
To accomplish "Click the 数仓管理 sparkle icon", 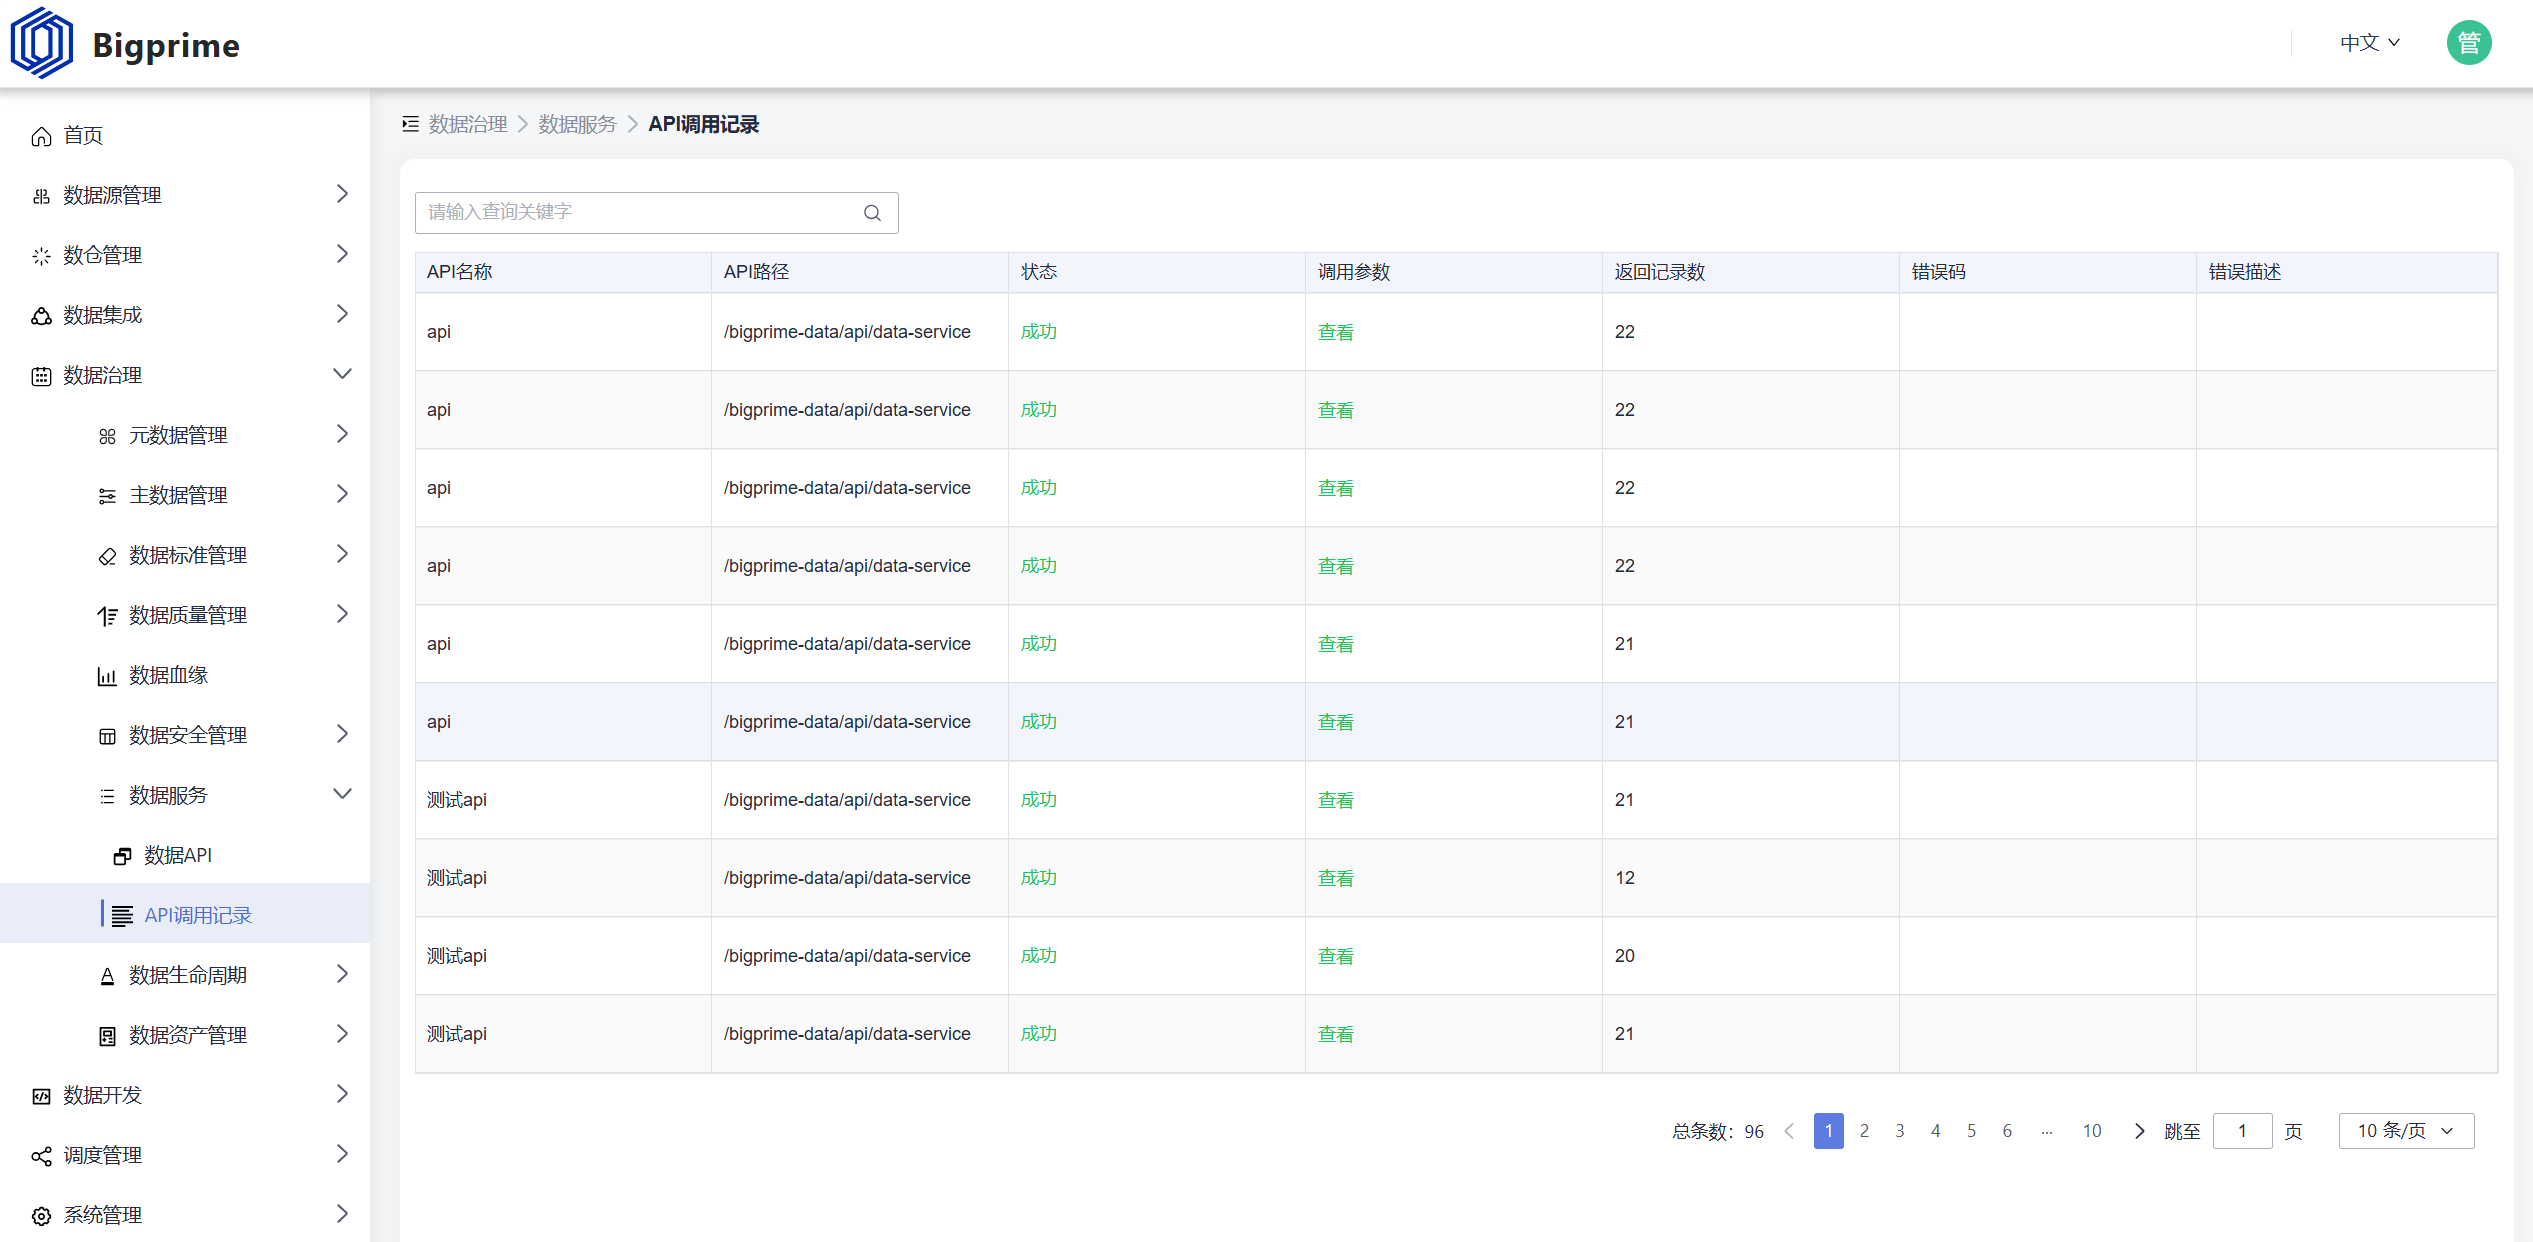I will [x=41, y=256].
